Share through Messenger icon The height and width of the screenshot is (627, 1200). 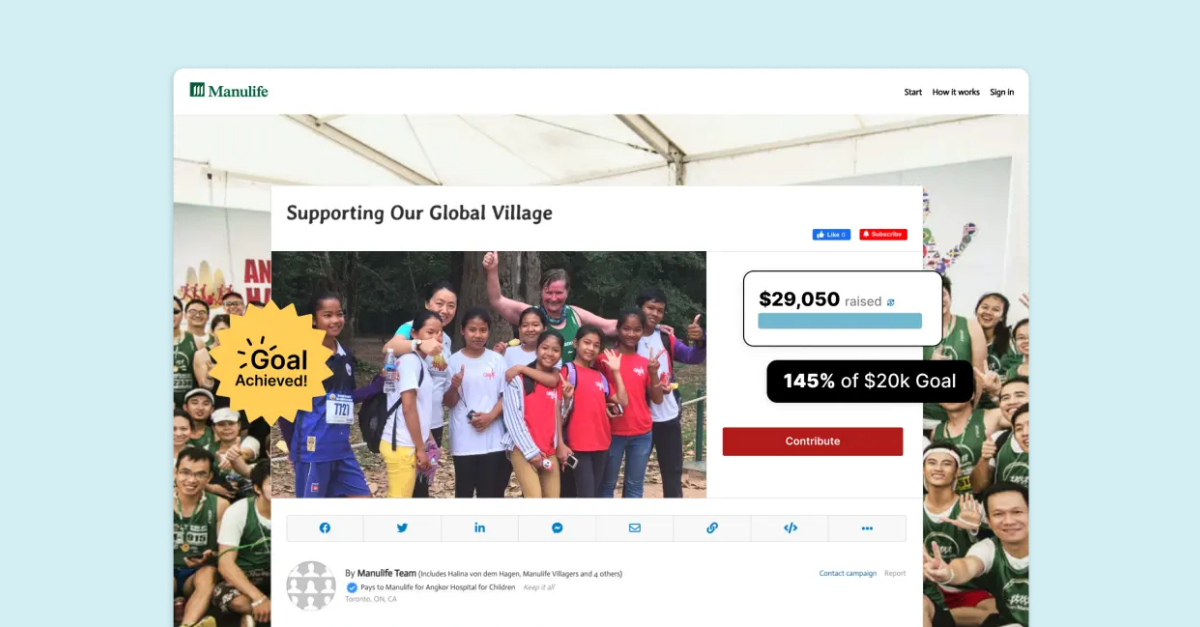pos(557,528)
